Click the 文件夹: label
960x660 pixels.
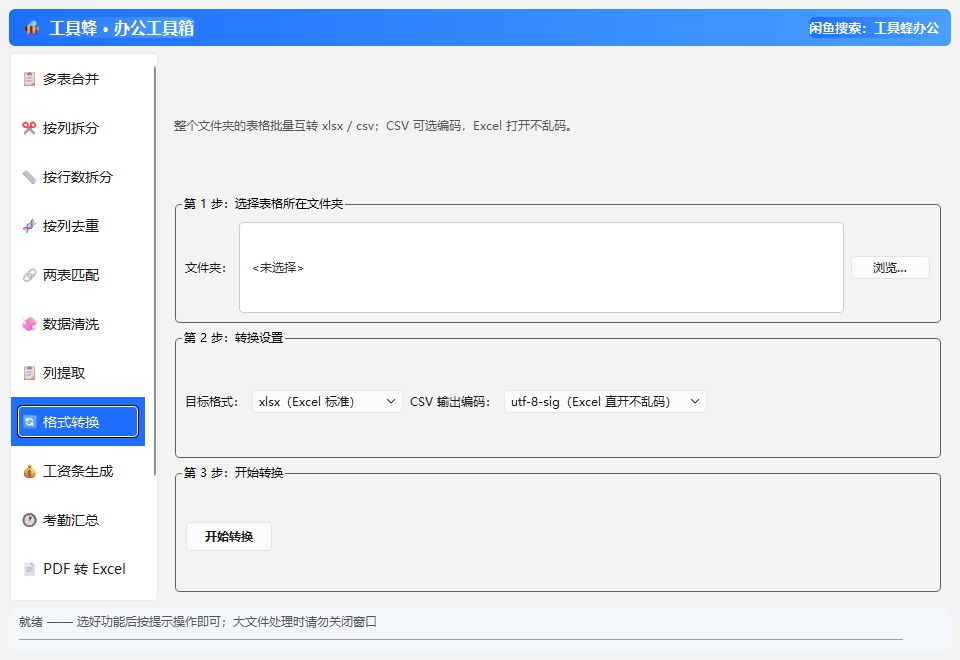[206, 268]
